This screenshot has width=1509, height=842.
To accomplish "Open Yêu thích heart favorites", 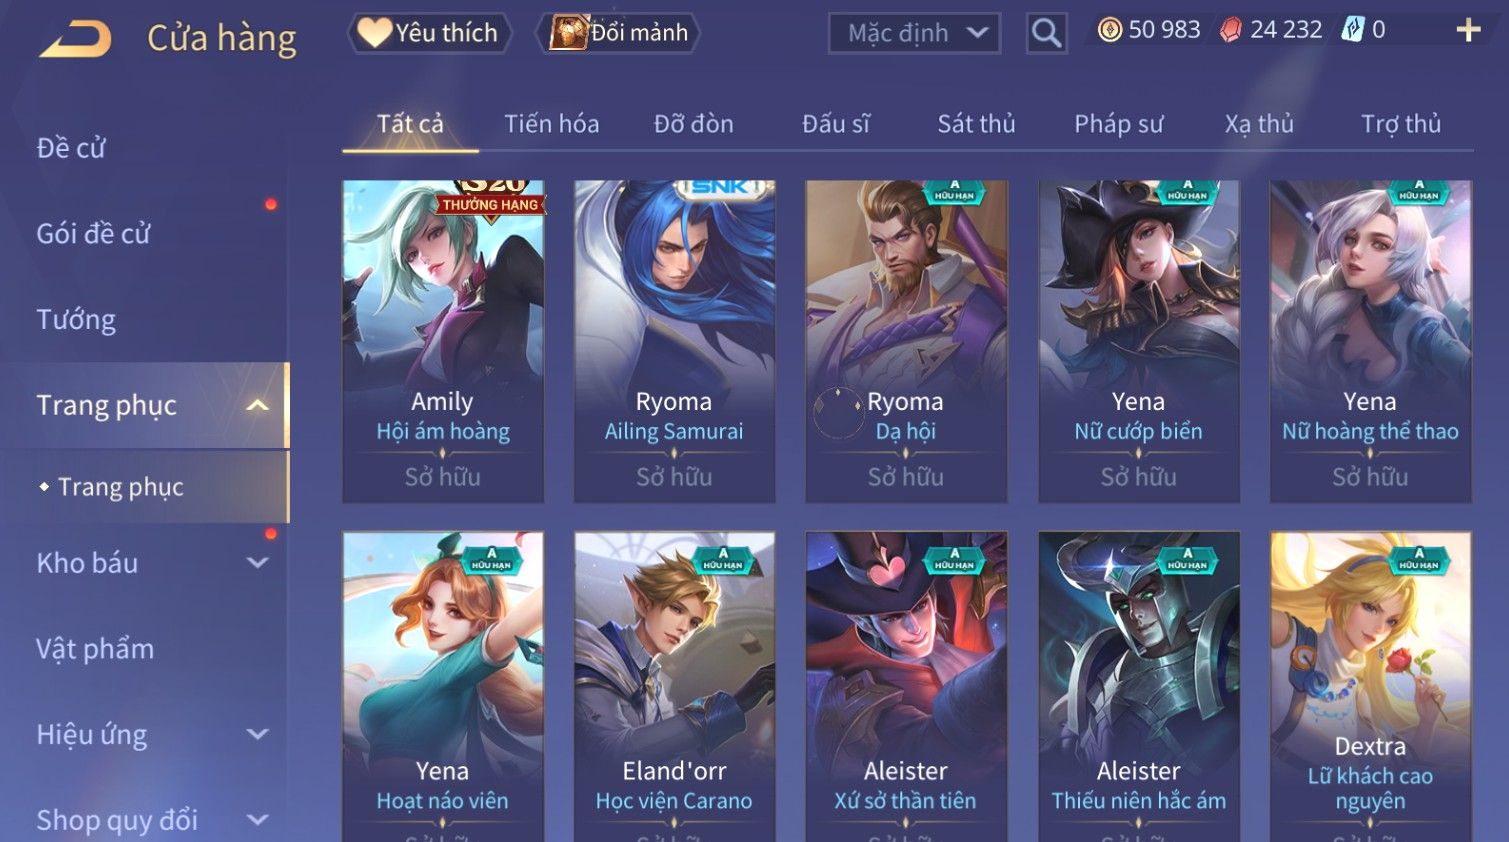I will 429,33.
